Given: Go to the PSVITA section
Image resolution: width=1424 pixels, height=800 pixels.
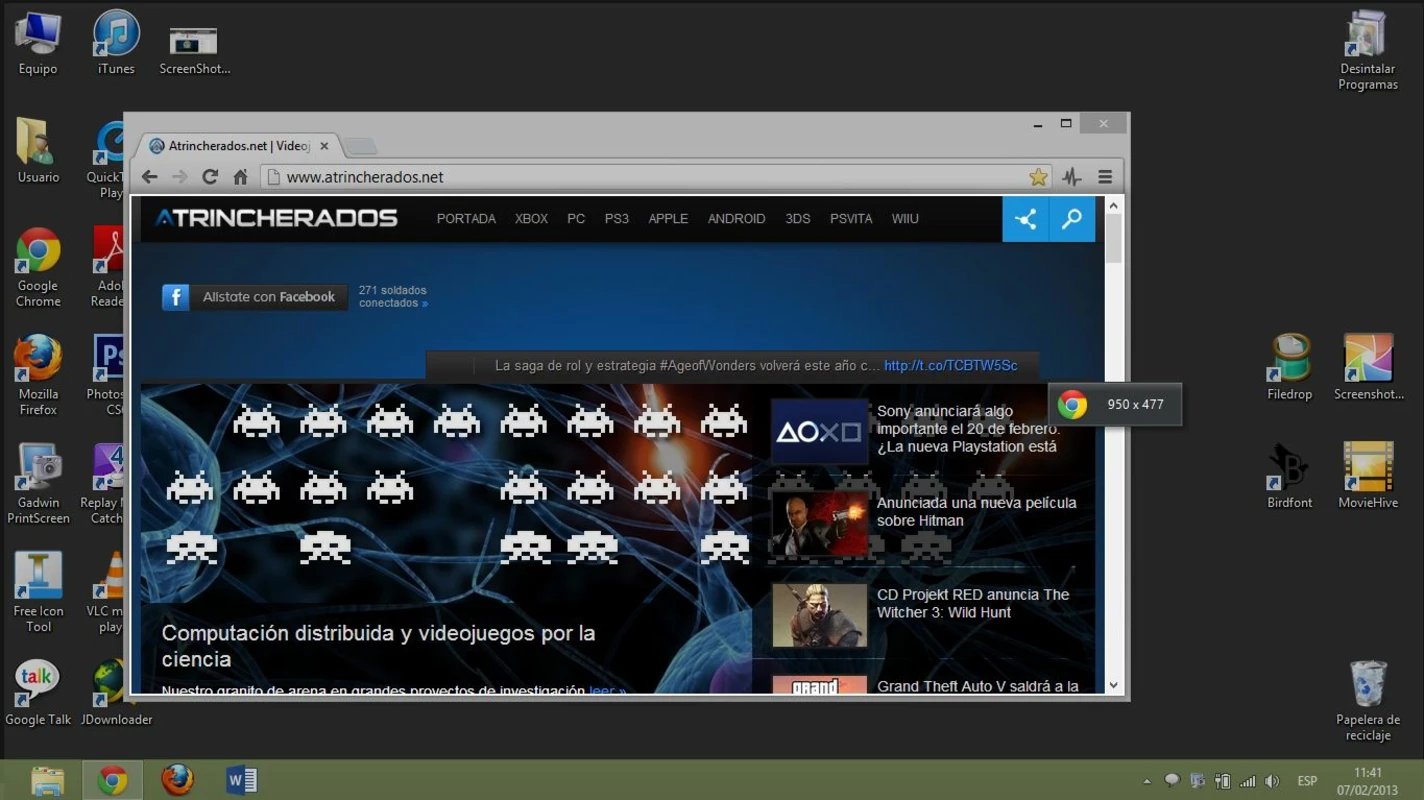Looking at the screenshot, I should [x=851, y=219].
